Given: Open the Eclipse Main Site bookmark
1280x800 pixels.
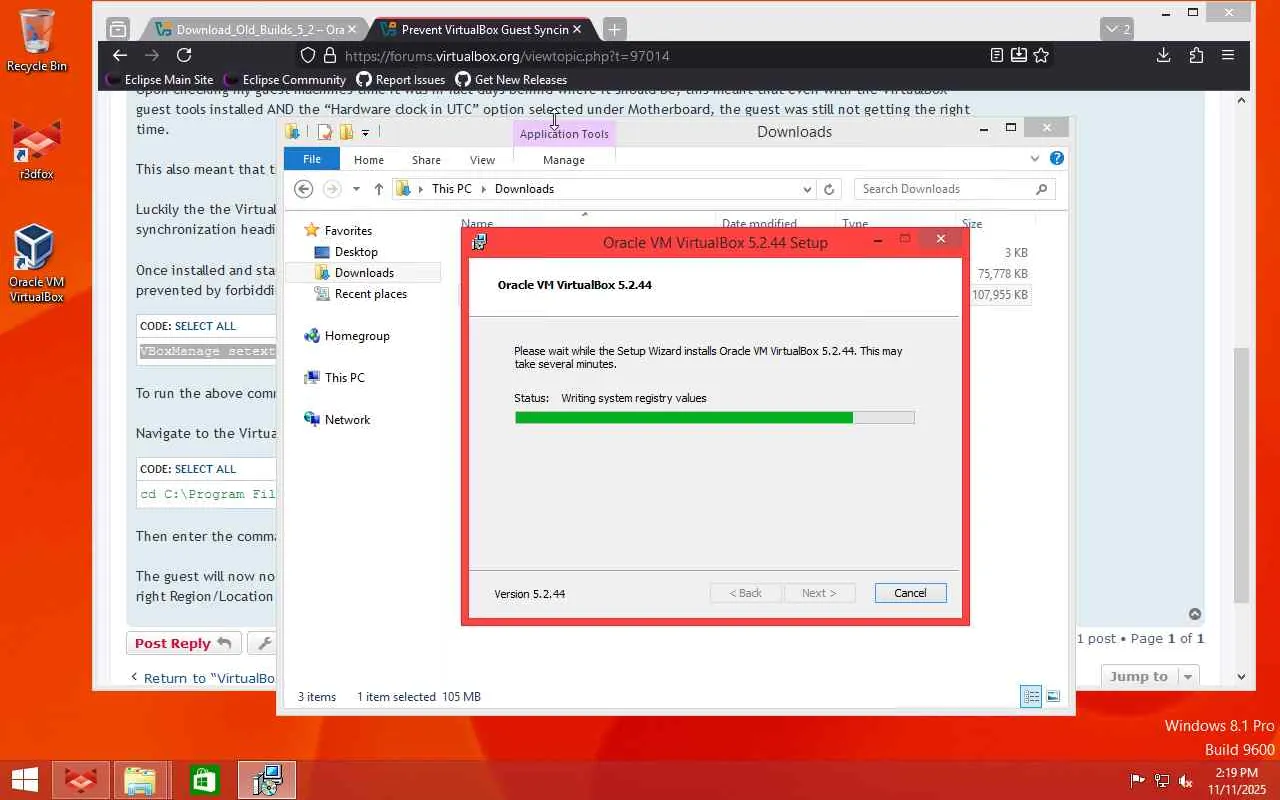Looking at the screenshot, I should click(x=159, y=80).
